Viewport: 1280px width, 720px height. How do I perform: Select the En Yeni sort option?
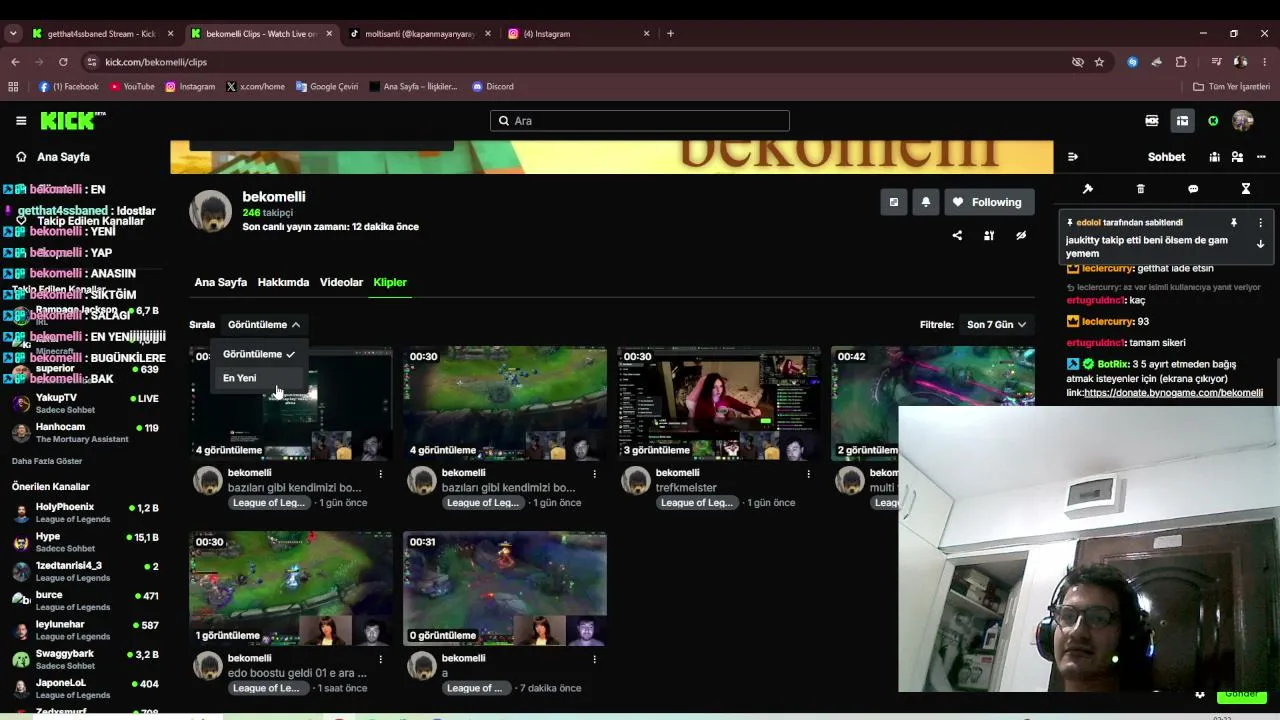(x=259, y=378)
